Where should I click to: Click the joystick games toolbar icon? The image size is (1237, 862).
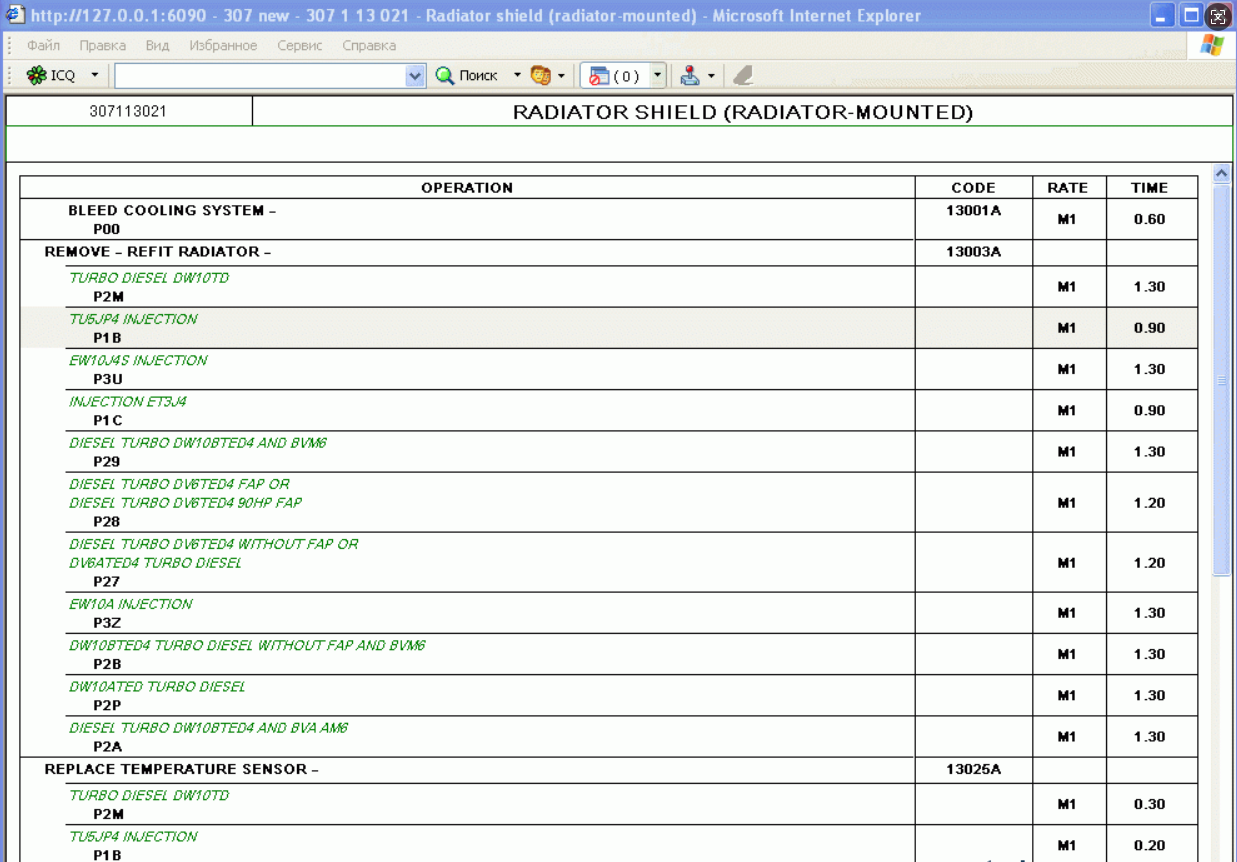coord(690,76)
